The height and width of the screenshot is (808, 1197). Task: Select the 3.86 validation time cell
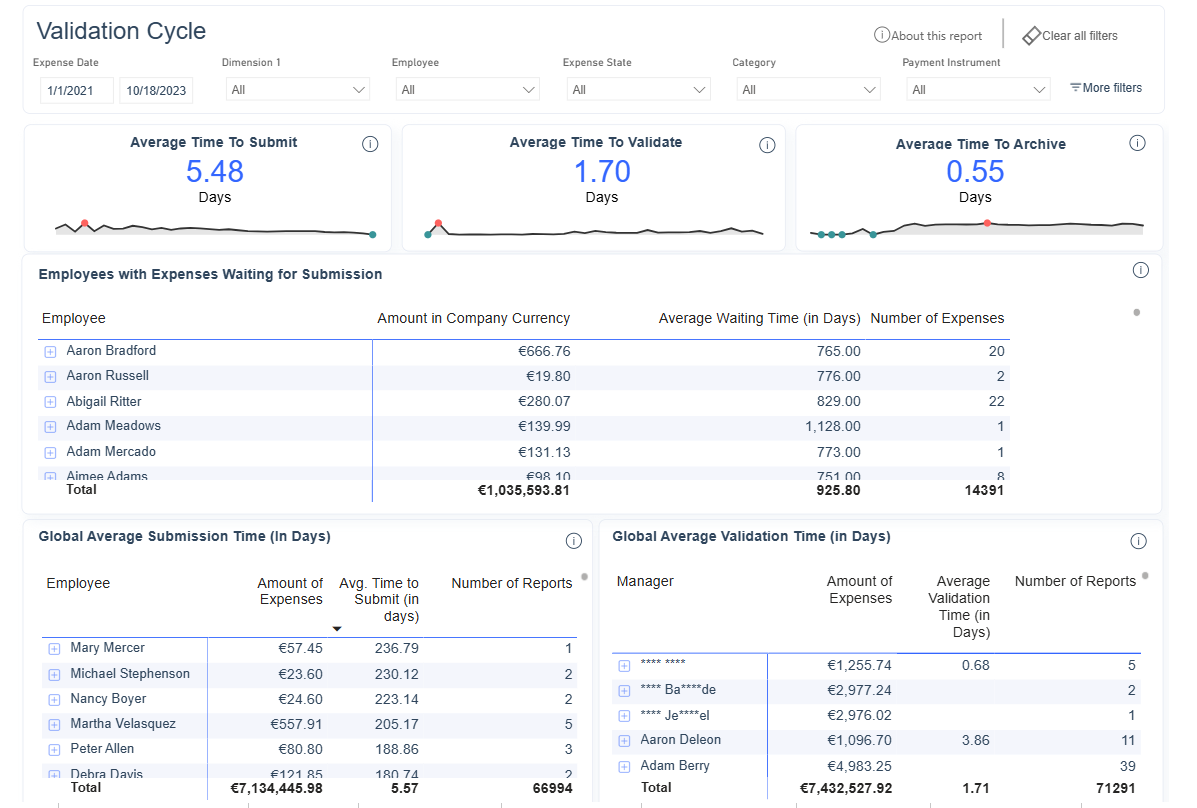point(976,740)
